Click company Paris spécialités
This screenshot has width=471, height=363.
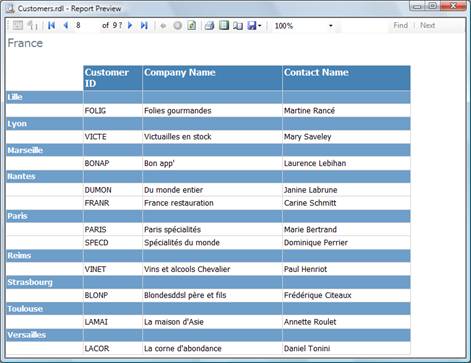[172, 230]
